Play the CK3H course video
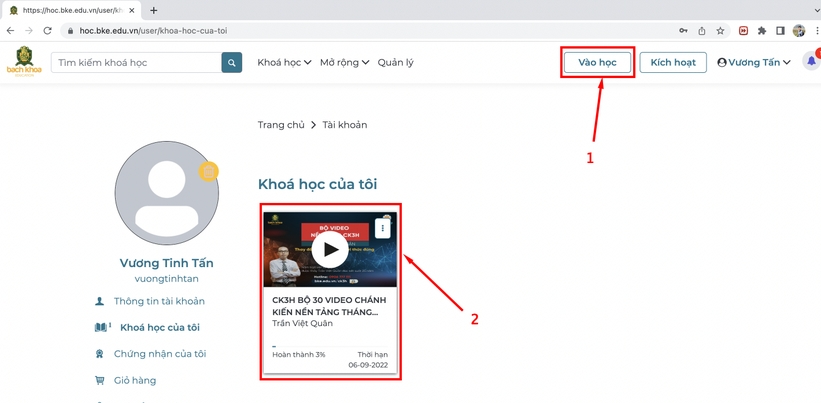The height and width of the screenshot is (403, 821). (x=330, y=250)
